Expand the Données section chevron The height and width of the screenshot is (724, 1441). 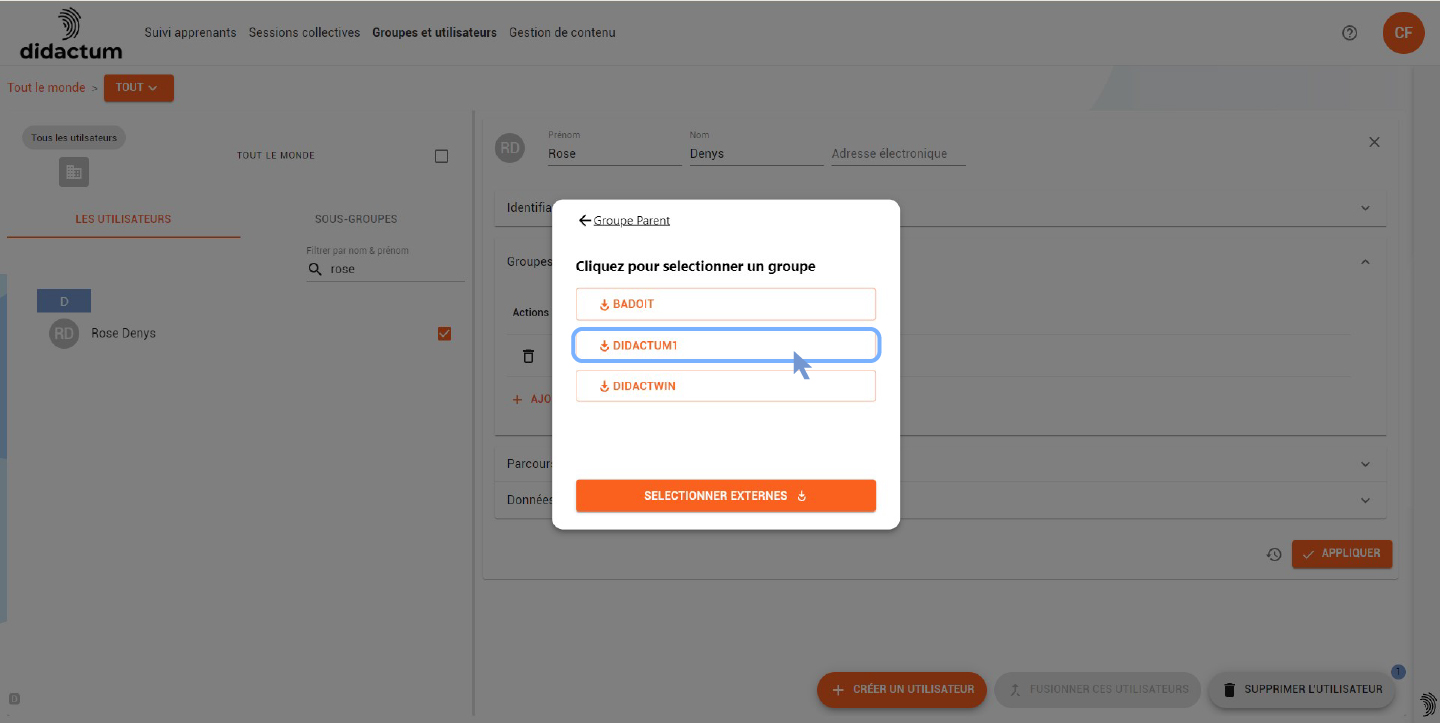point(1366,500)
